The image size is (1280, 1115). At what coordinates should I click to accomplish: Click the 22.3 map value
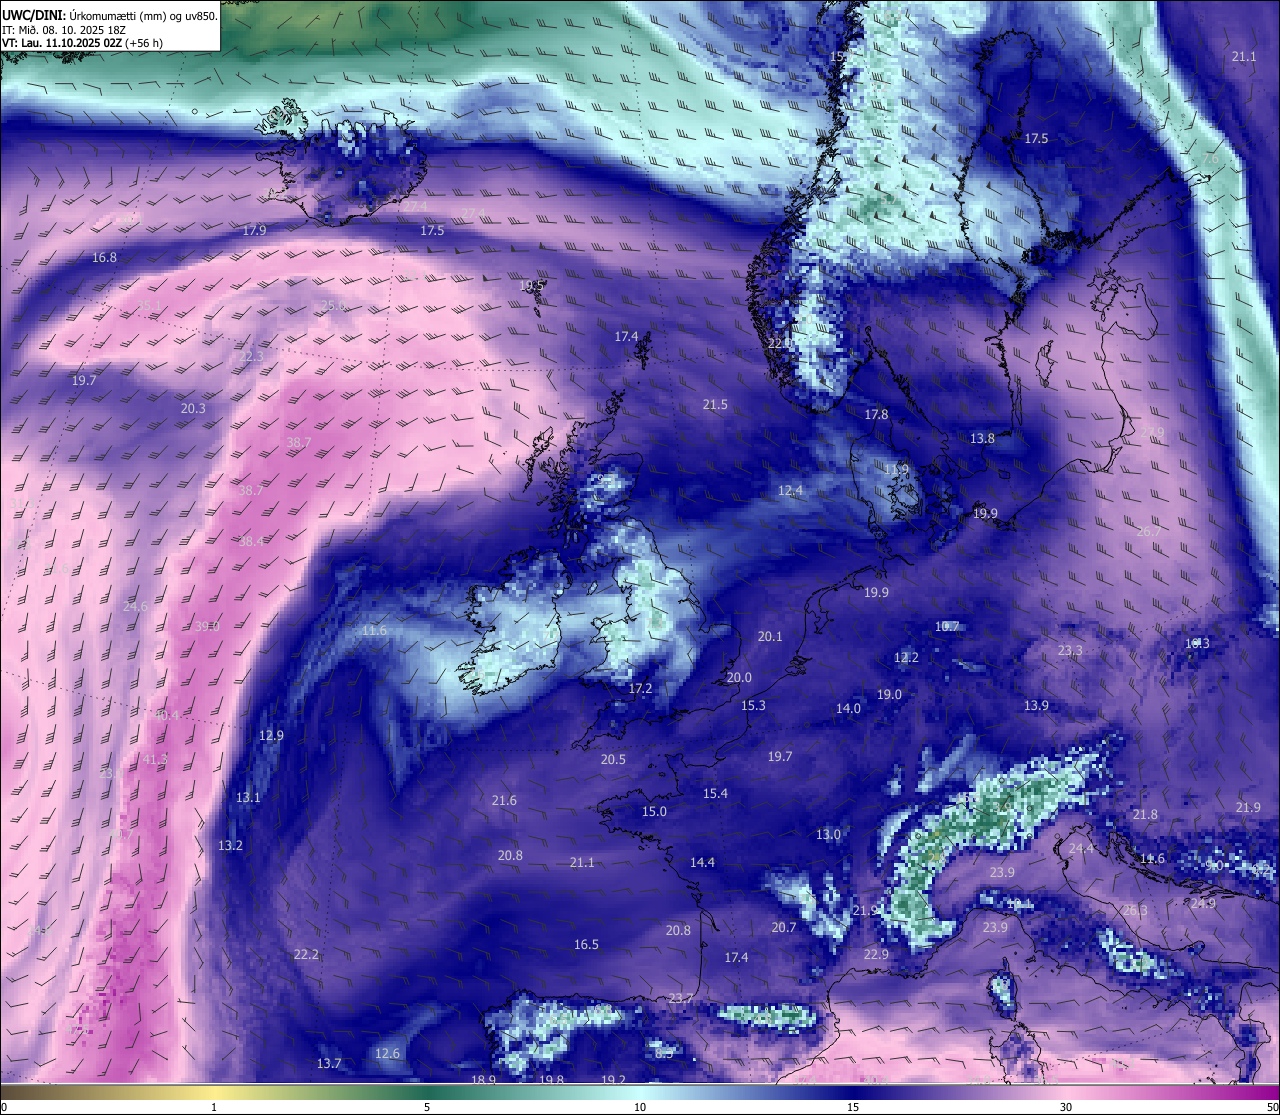click(251, 356)
